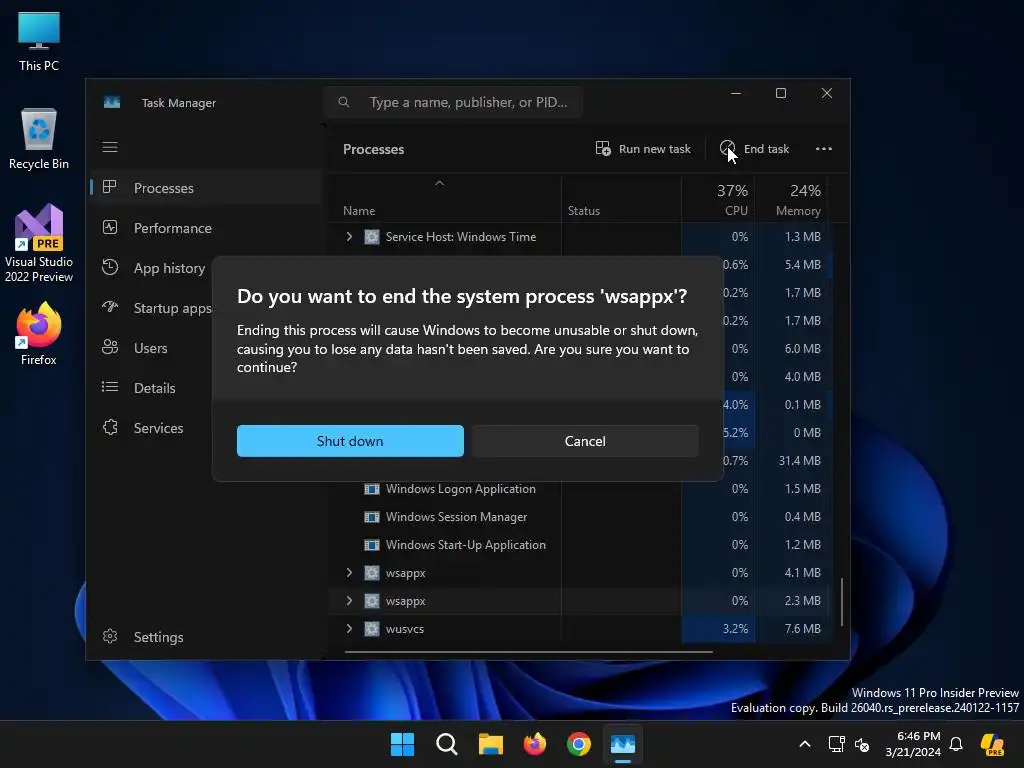Cancel the end process dialog
The height and width of the screenshot is (768, 1024).
point(585,441)
